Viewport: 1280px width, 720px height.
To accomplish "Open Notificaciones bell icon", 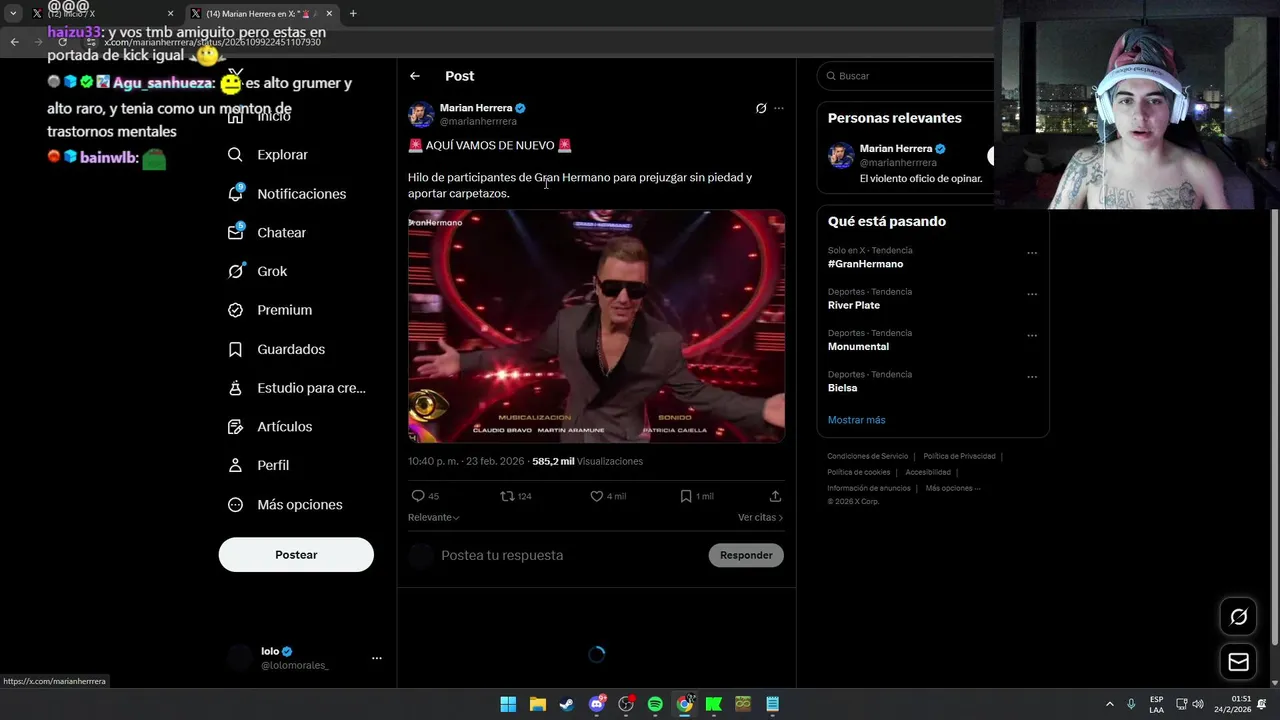I will (236, 194).
